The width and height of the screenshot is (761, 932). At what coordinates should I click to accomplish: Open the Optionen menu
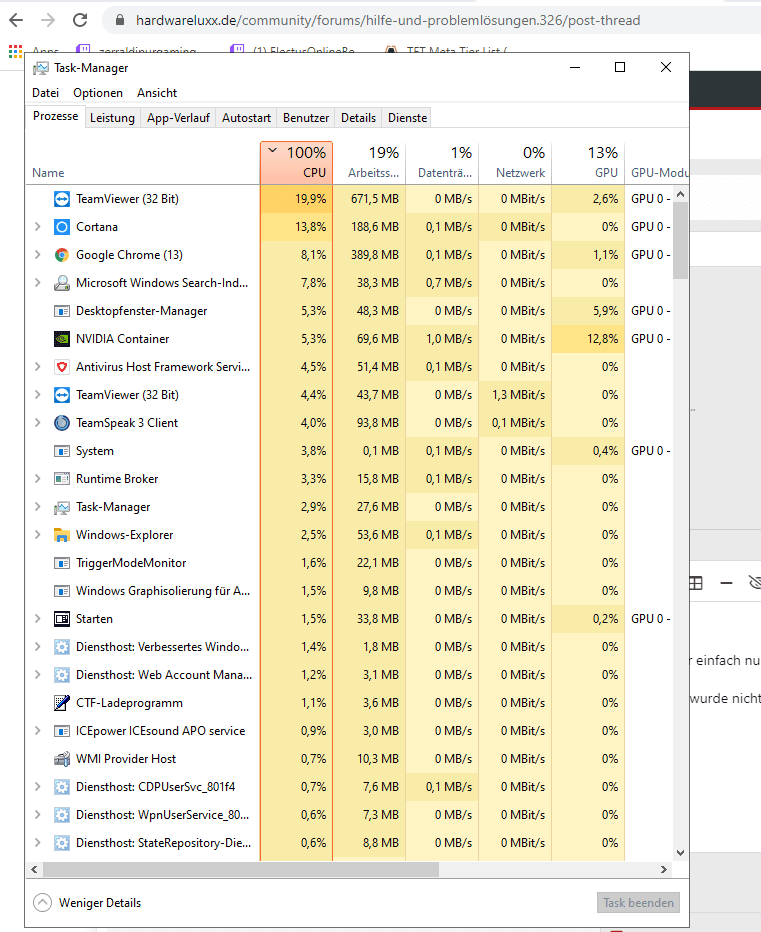(x=98, y=93)
